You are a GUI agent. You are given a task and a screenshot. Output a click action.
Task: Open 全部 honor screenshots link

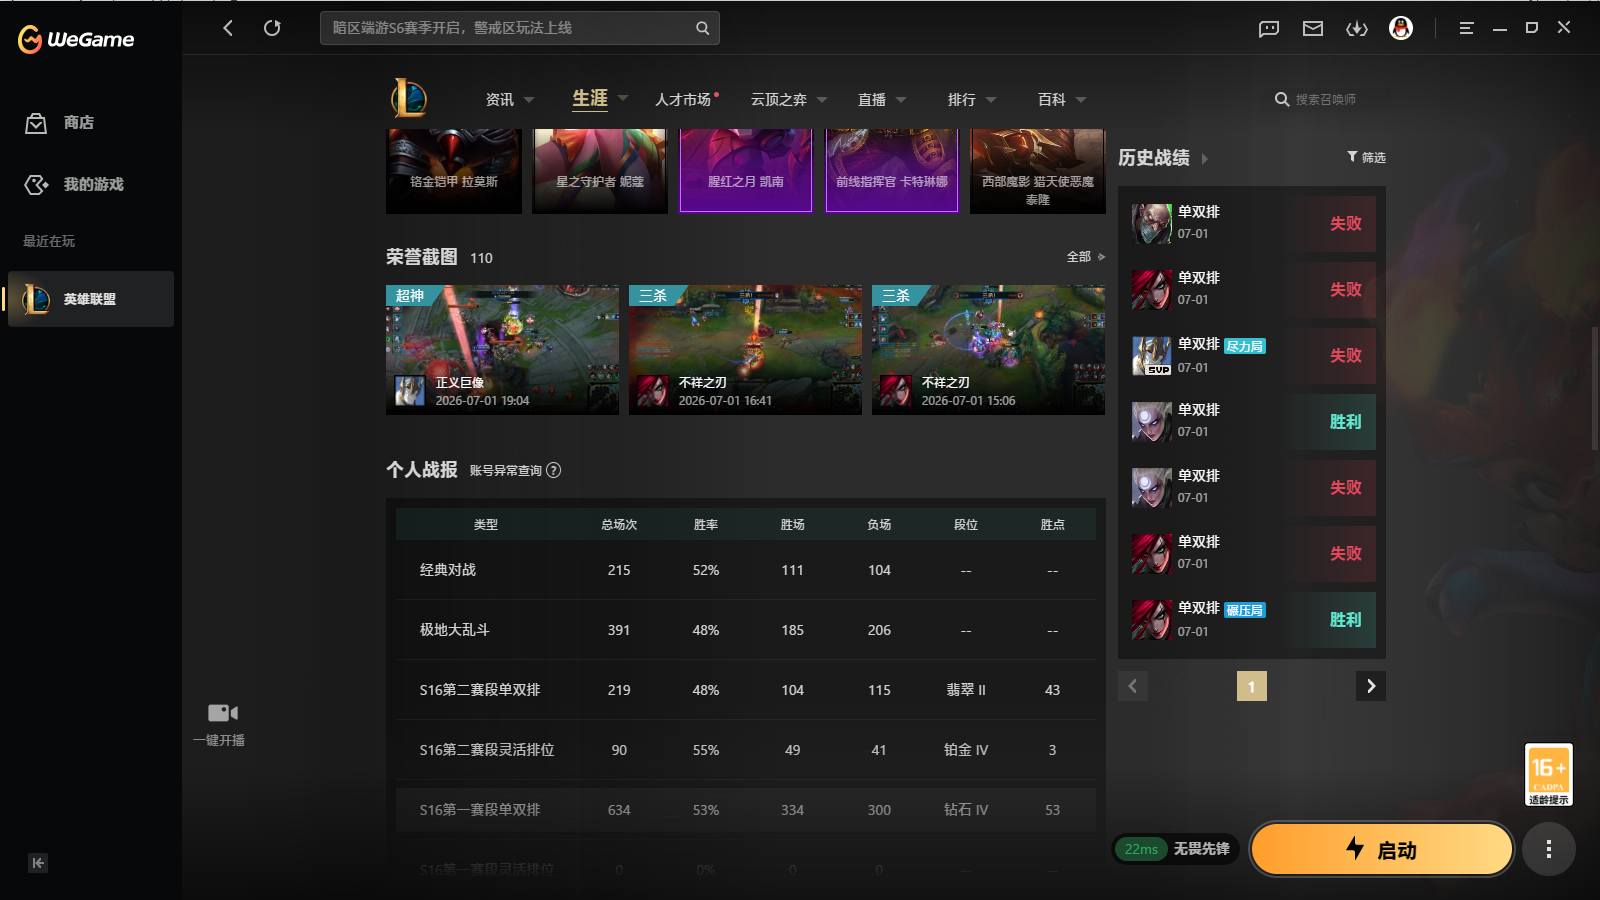coord(1085,257)
